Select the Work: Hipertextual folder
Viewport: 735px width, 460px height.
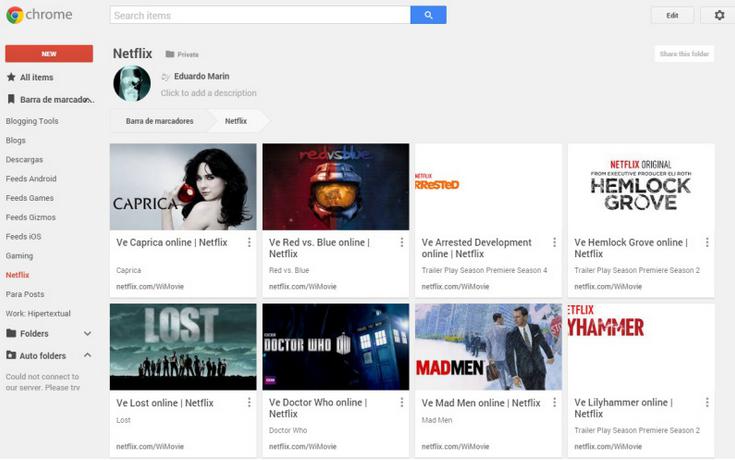click(x=38, y=313)
